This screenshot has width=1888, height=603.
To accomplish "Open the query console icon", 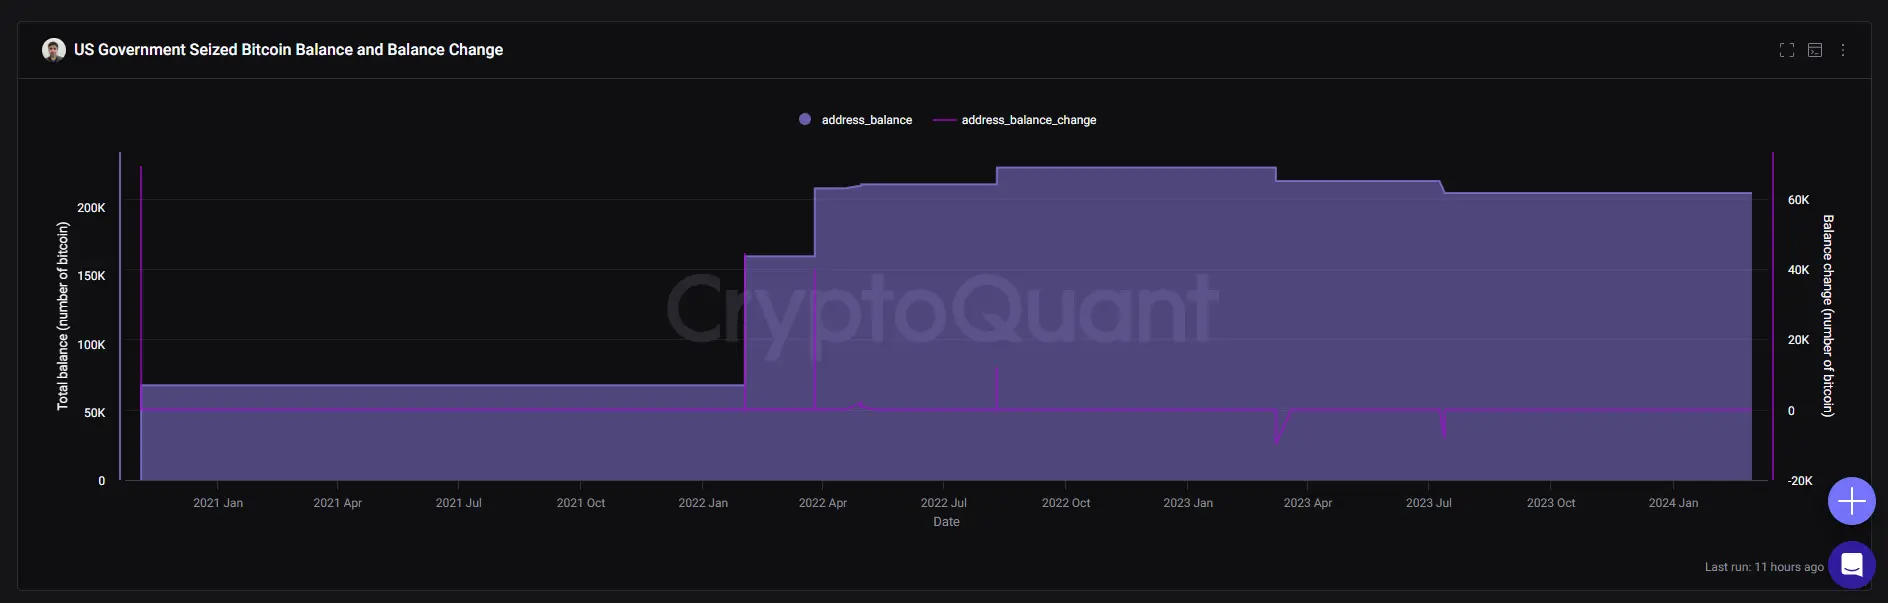I will [x=1815, y=50].
